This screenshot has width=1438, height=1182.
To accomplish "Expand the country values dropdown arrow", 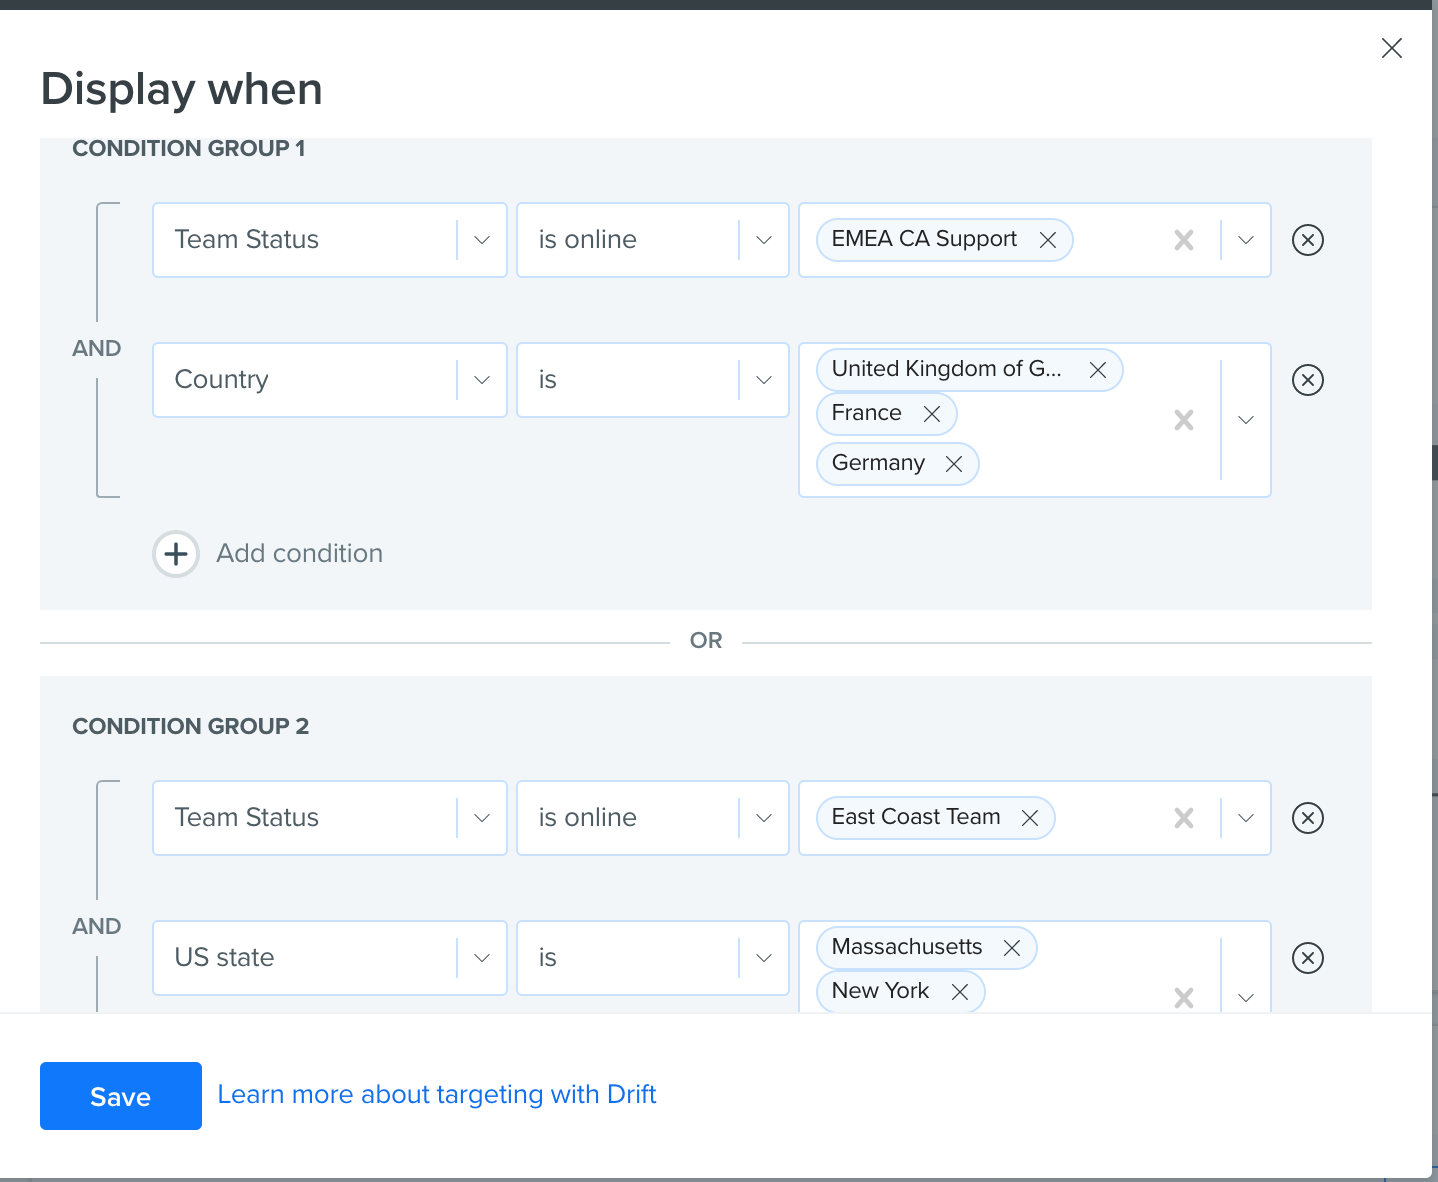I will pos(1246,420).
